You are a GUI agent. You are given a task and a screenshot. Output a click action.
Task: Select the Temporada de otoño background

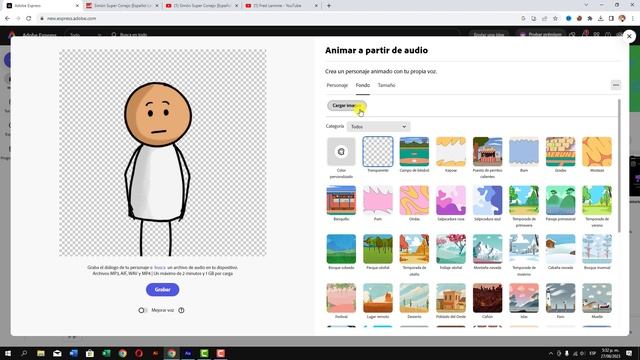[414, 249]
